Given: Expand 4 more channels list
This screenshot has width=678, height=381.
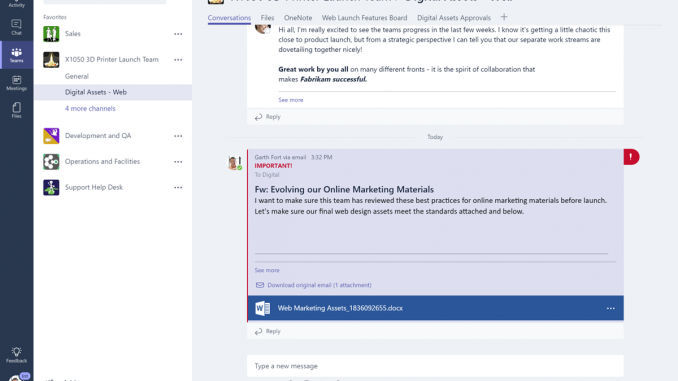Looking at the screenshot, I should pos(90,109).
